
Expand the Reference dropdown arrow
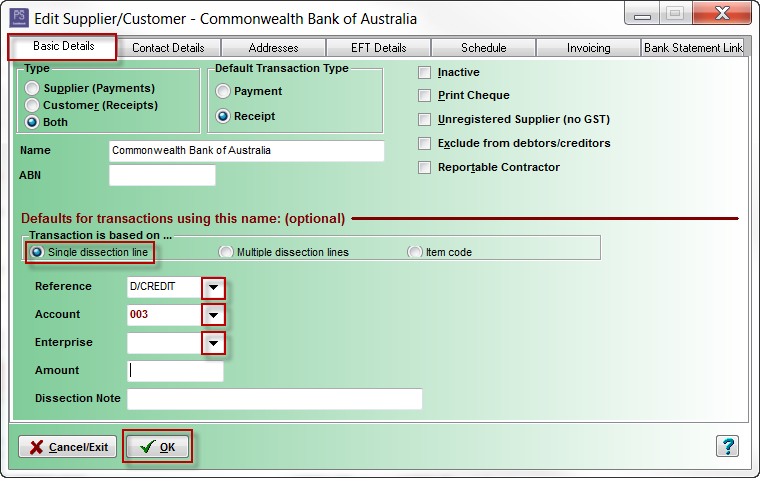pos(213,287)
